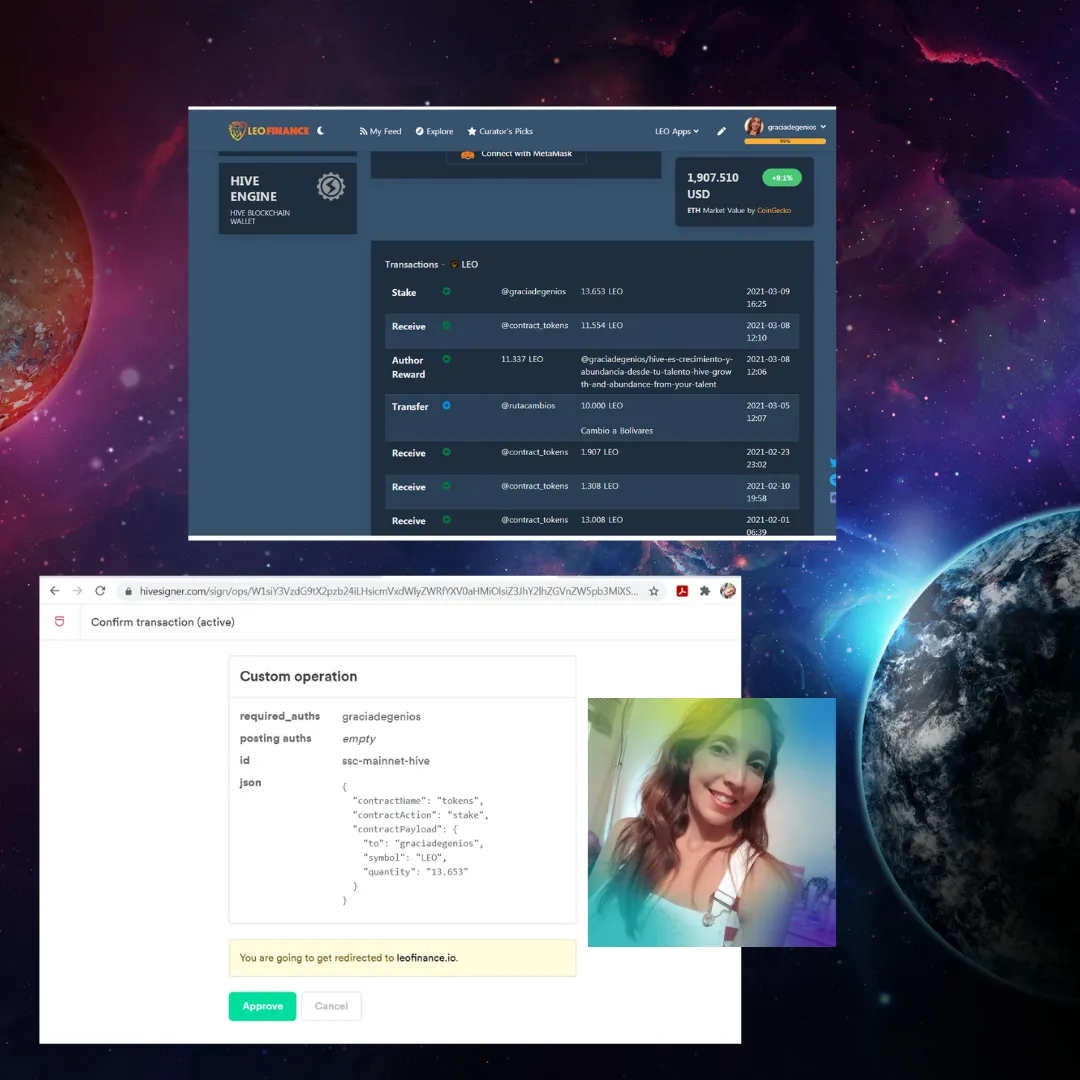The height and width of the screenshot is (1080, 1080).
Task: Click the LEO token icon in Transactions
Action: (x=454, y=264)
